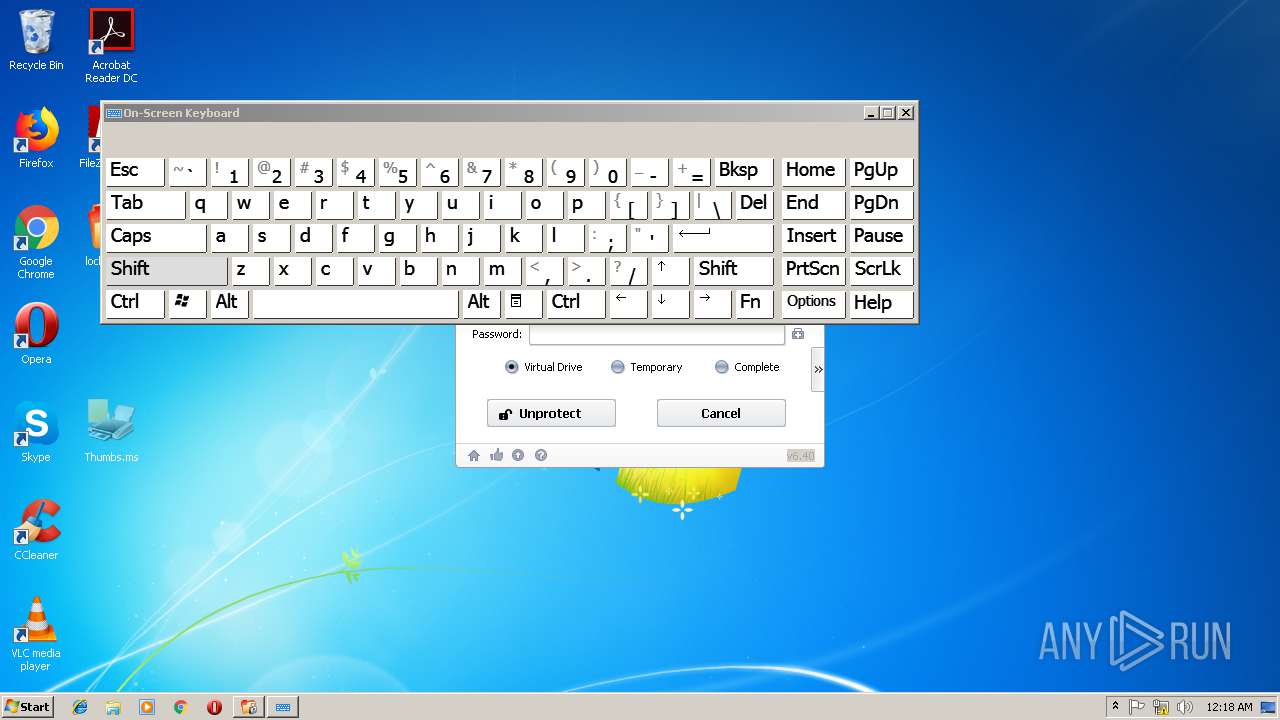Open the Start menu

(x=27, y=707)
